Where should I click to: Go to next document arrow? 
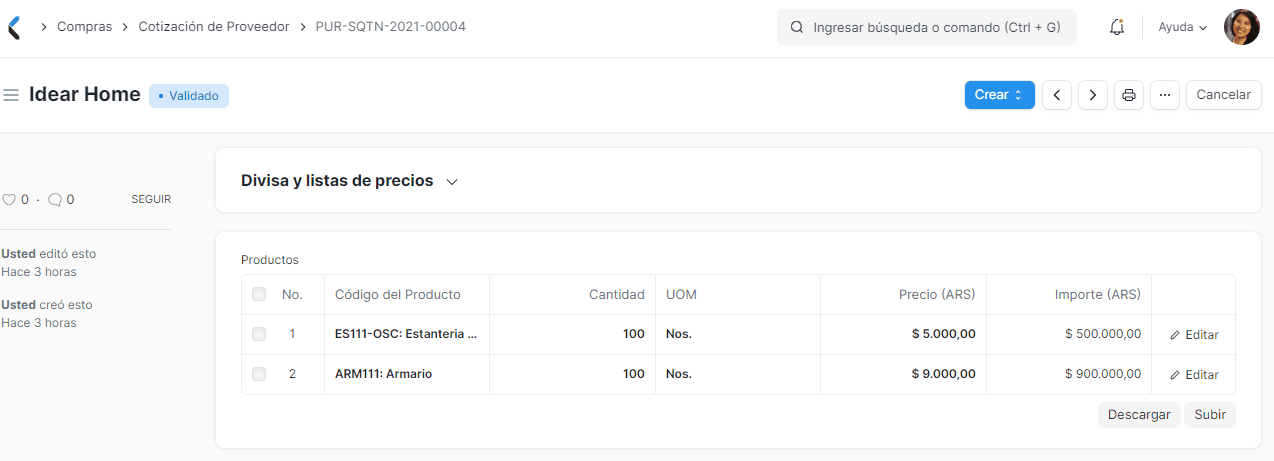click(x=1093, y=95)
